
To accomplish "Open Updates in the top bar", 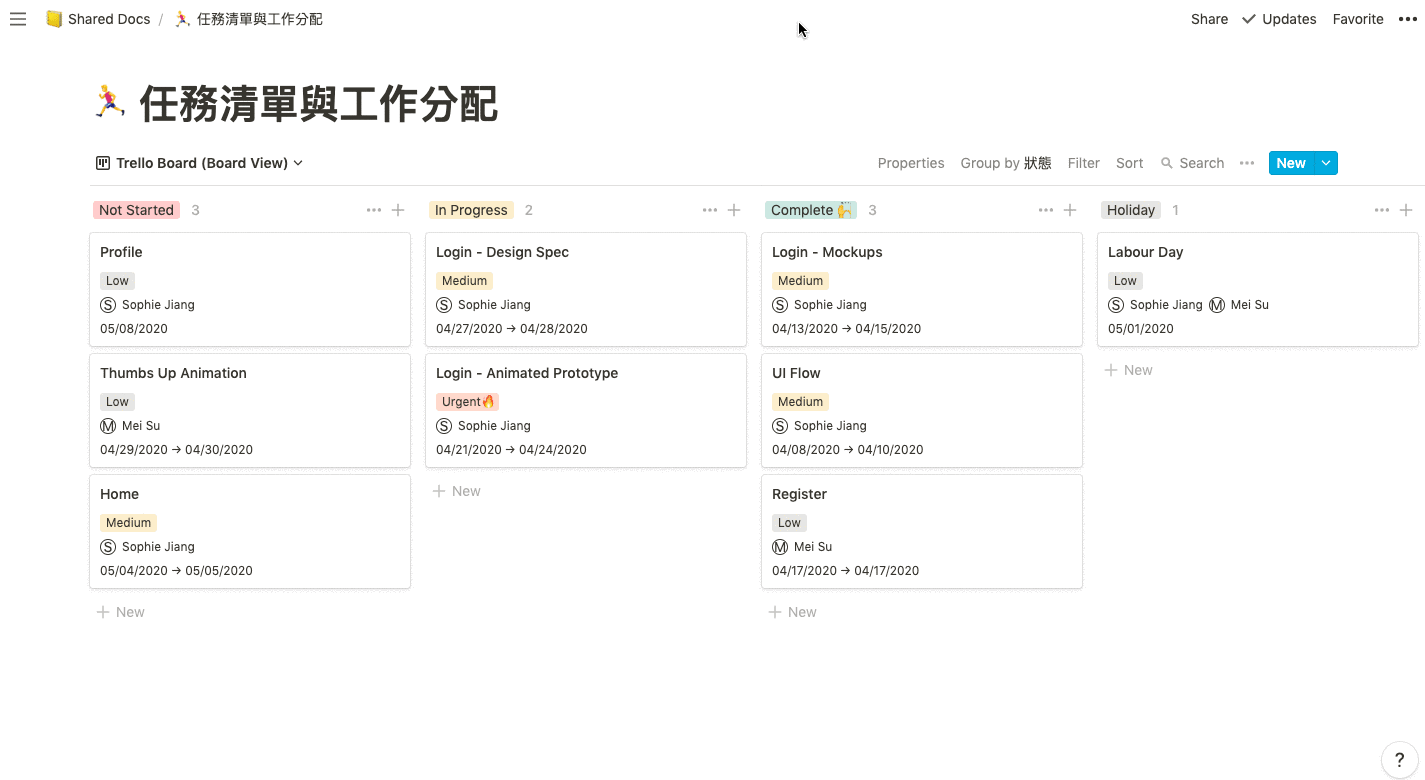I will [1279, 19].
